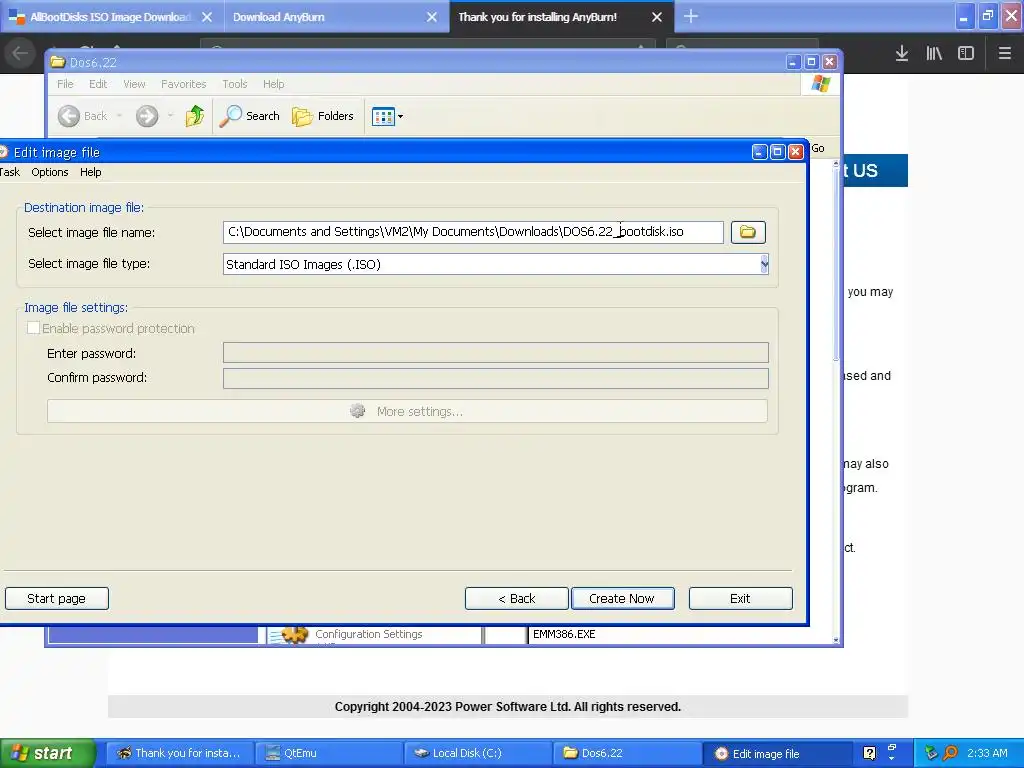Select EMM386.EXE in the Dos6.22 file list
The height and width of the screenshot is (768, 1024).
pyautogui.click(x=564, y=634)
